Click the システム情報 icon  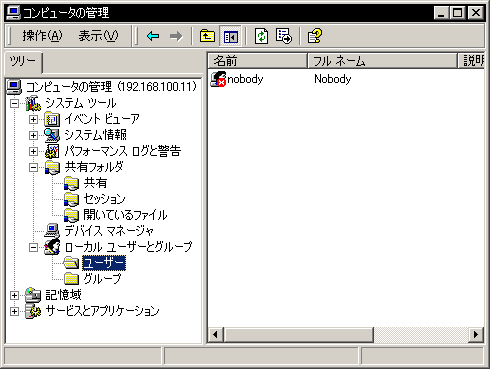click(x=52, y=135)
